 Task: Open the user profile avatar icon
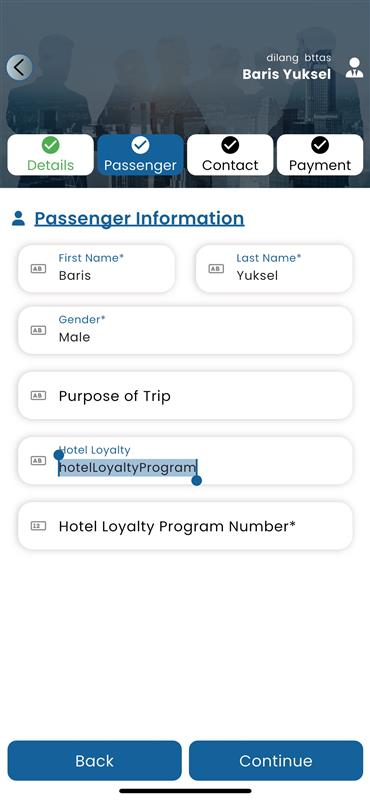[x=354, y=68]
